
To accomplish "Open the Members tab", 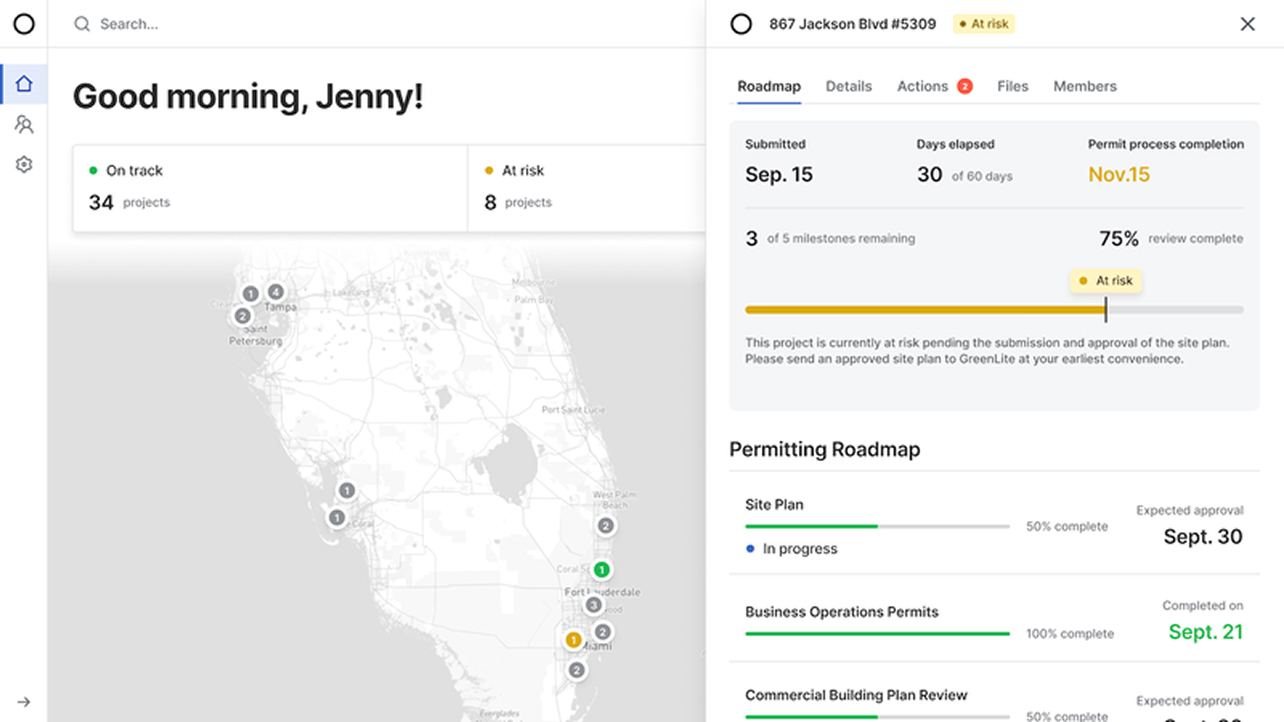I will click(1084, 86).
